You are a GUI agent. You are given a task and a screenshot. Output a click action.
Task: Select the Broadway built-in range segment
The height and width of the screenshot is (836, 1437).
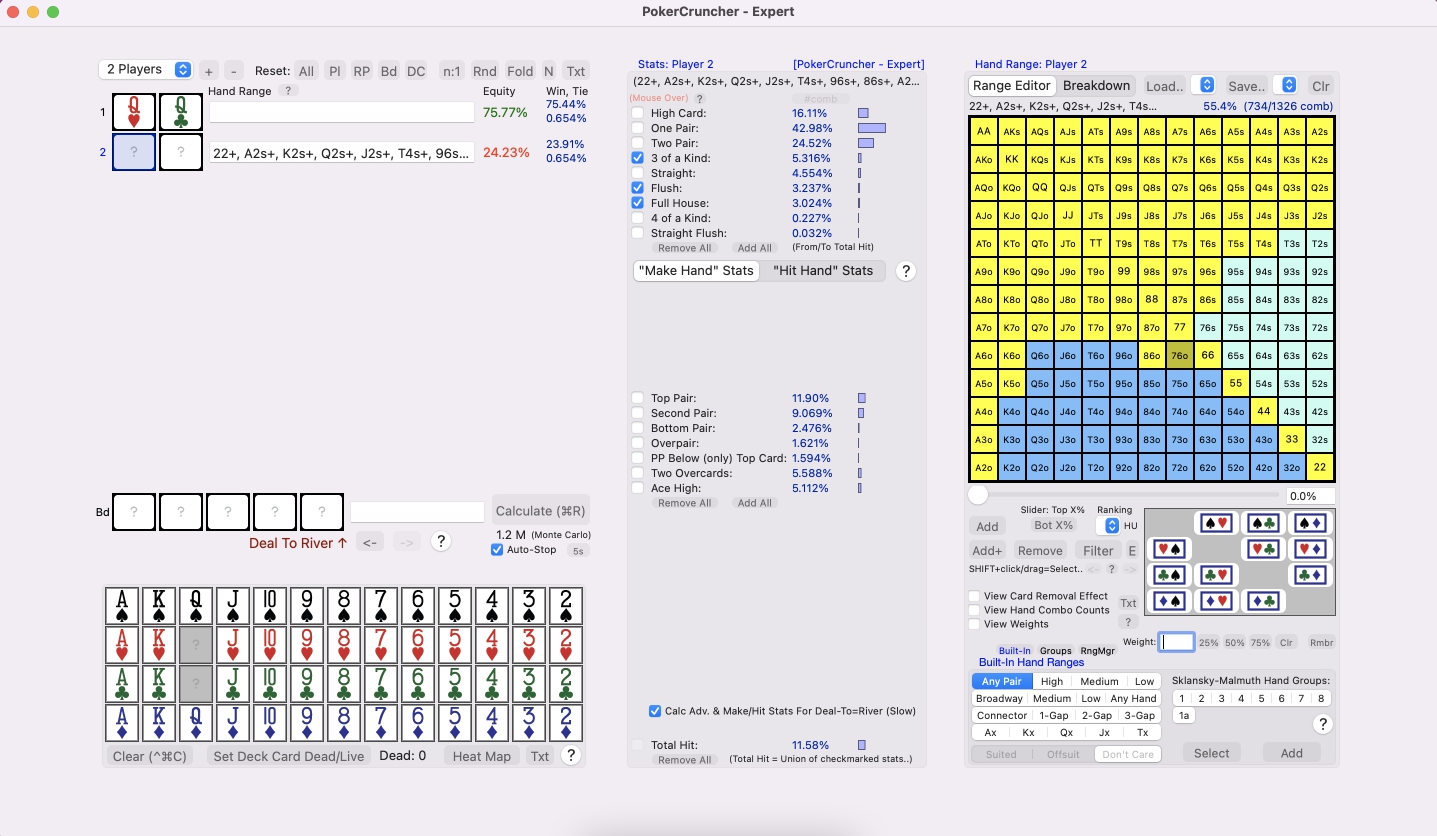[x=1000, y=698]
